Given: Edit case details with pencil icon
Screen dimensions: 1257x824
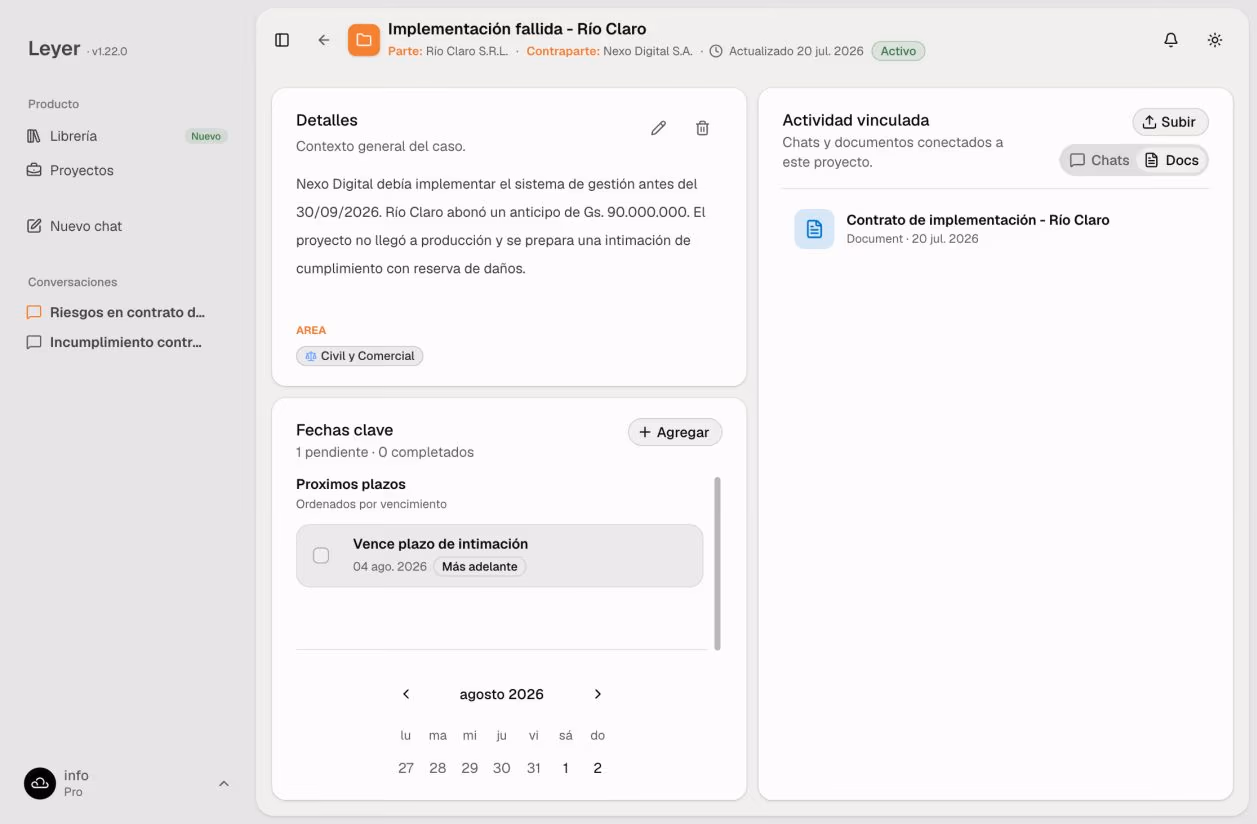Looking at the screenshot, I should (x=658, y=128).
